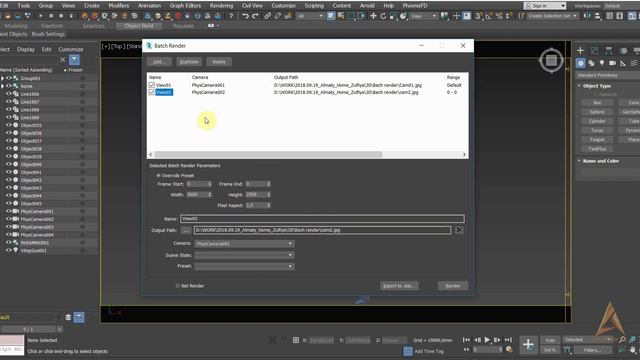Click the help question mark toolbar icon
Viewport: 640px width, 360px height.
231,16
